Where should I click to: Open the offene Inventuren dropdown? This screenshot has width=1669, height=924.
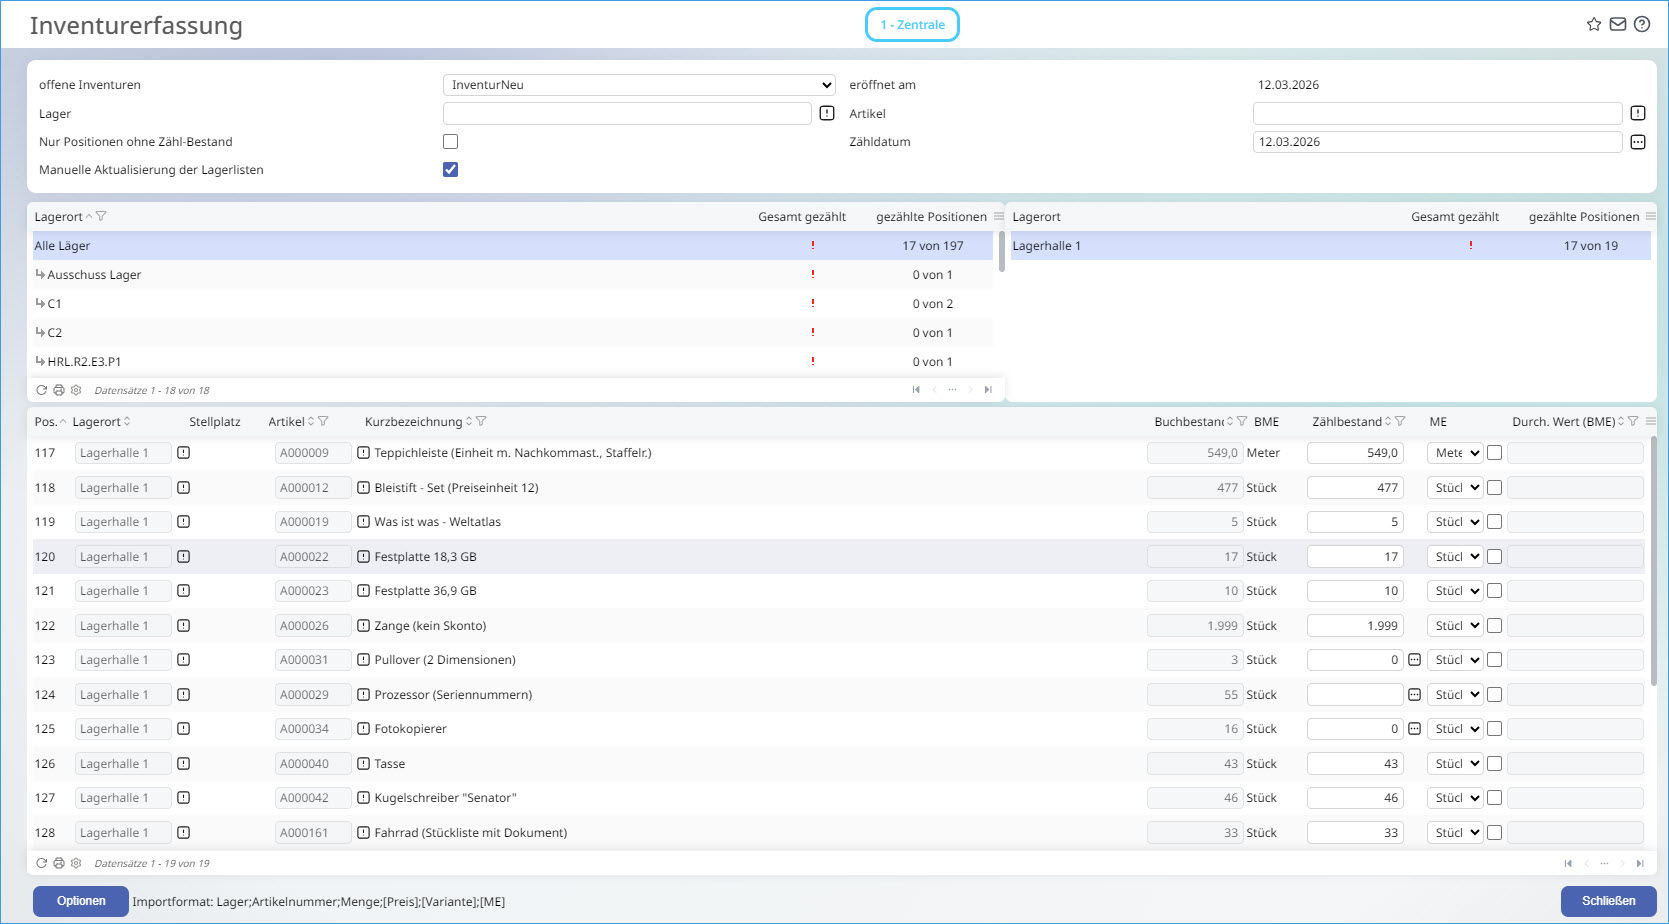(x=638, y=85)
